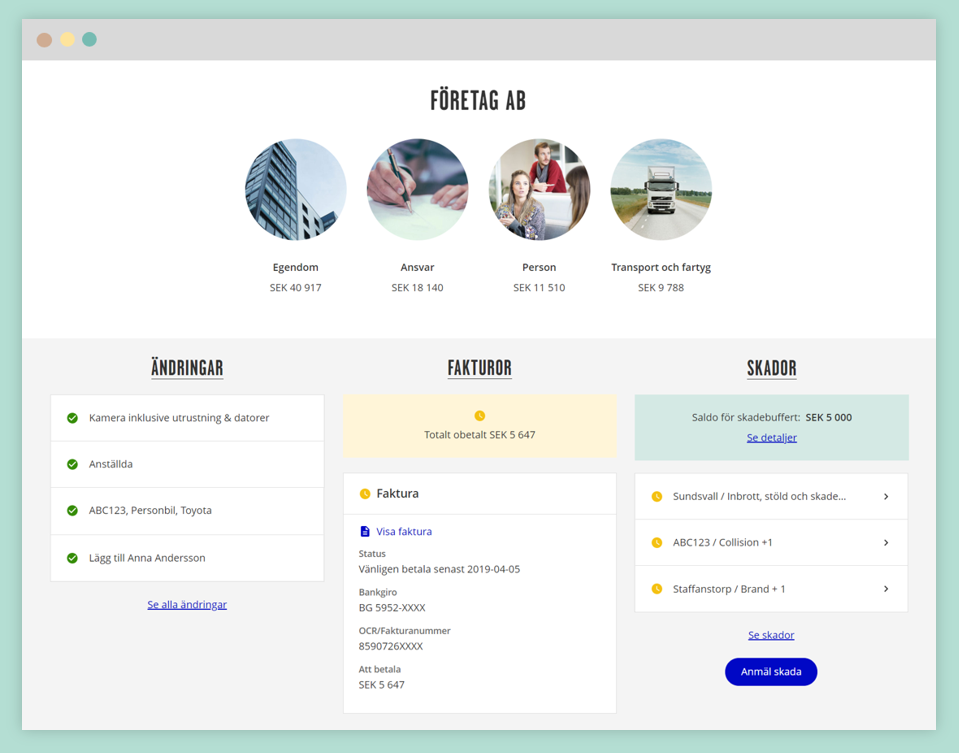Click the Anmäl skada button
Viewport: 959px width, 753px height.
click(x=771, y=672)
